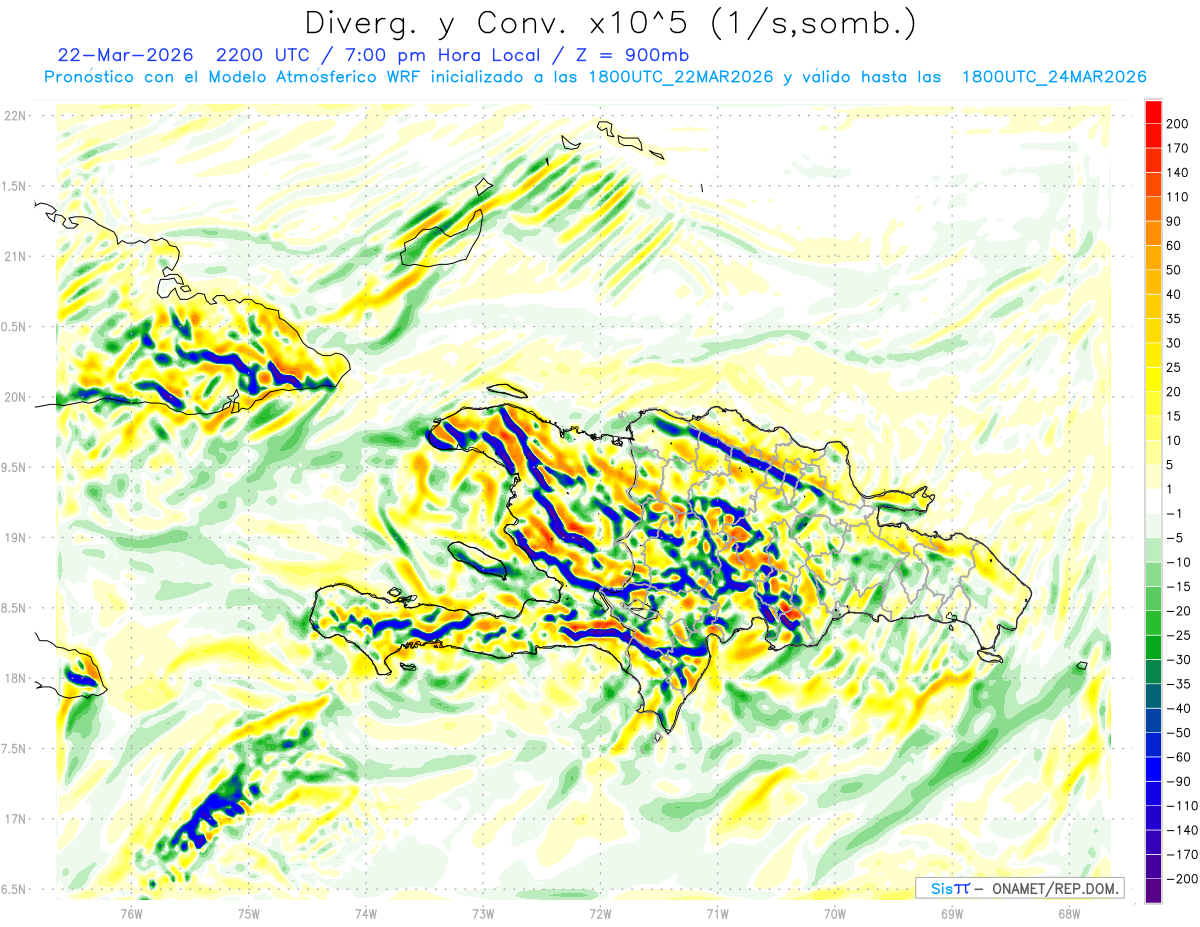
Task: Click the Gonave island in the gulf
Action: click(478, 559)
